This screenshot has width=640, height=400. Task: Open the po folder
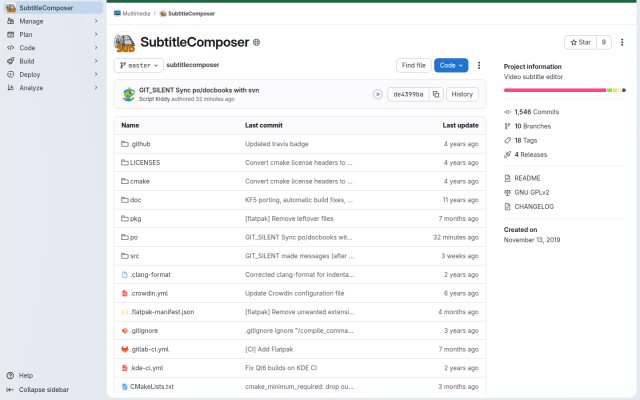click(134, 238)
